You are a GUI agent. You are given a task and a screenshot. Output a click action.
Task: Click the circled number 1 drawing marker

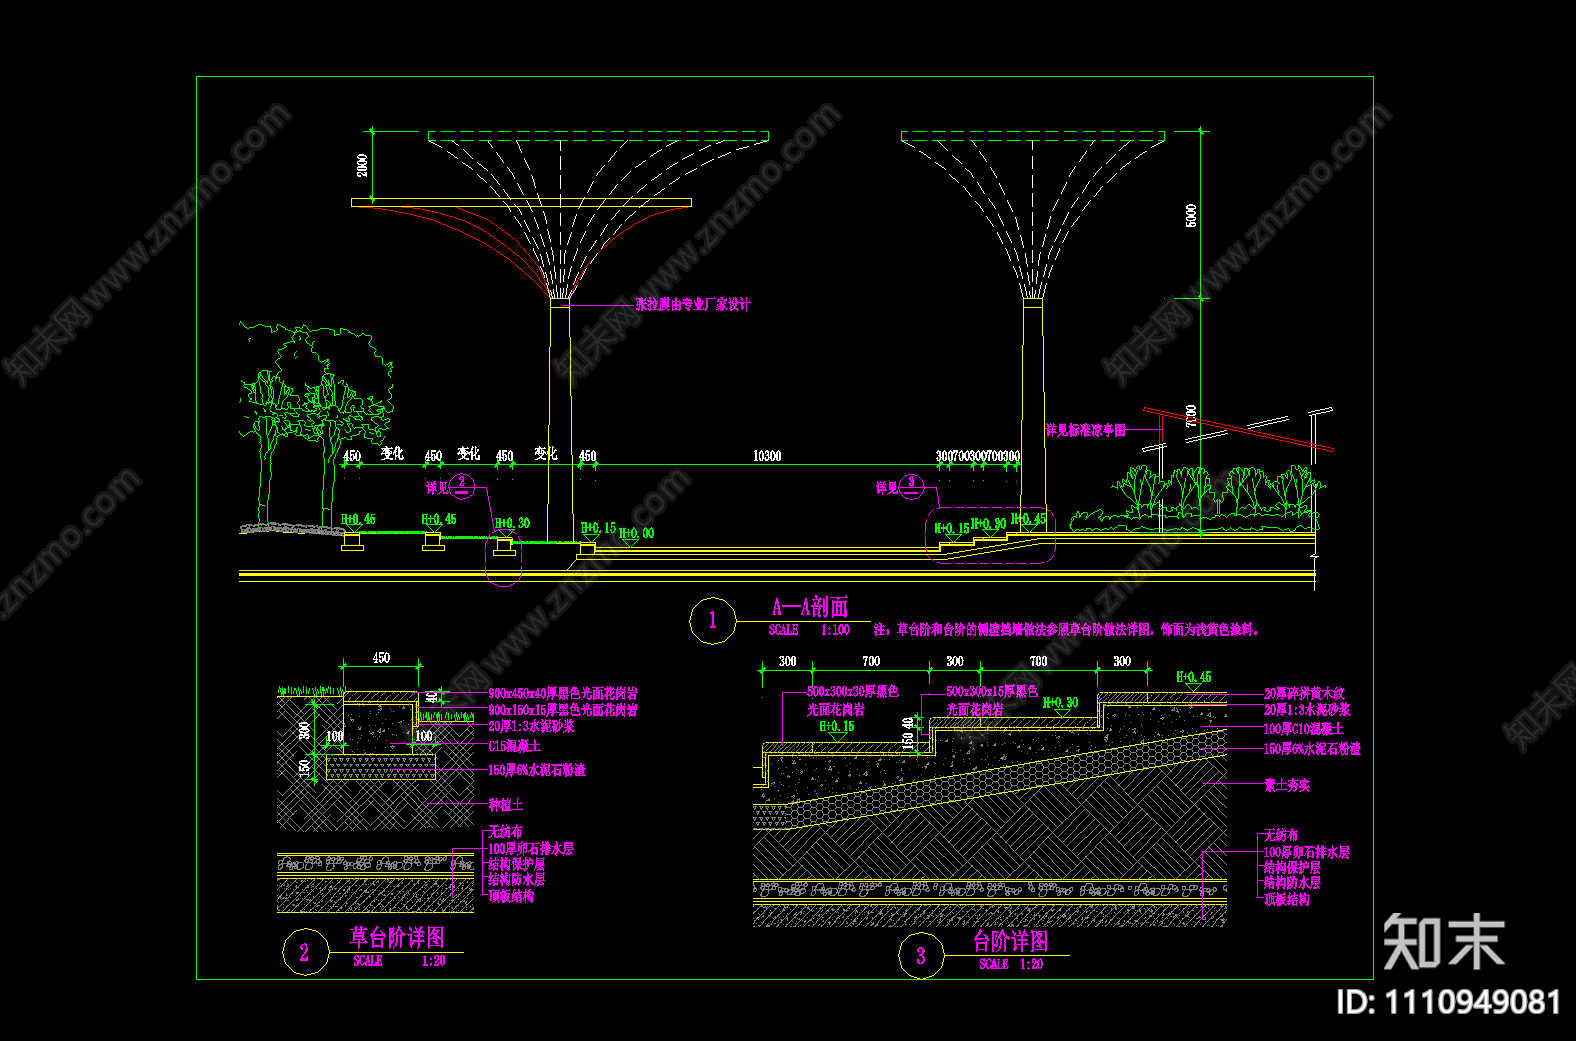[x=712, y=620]
